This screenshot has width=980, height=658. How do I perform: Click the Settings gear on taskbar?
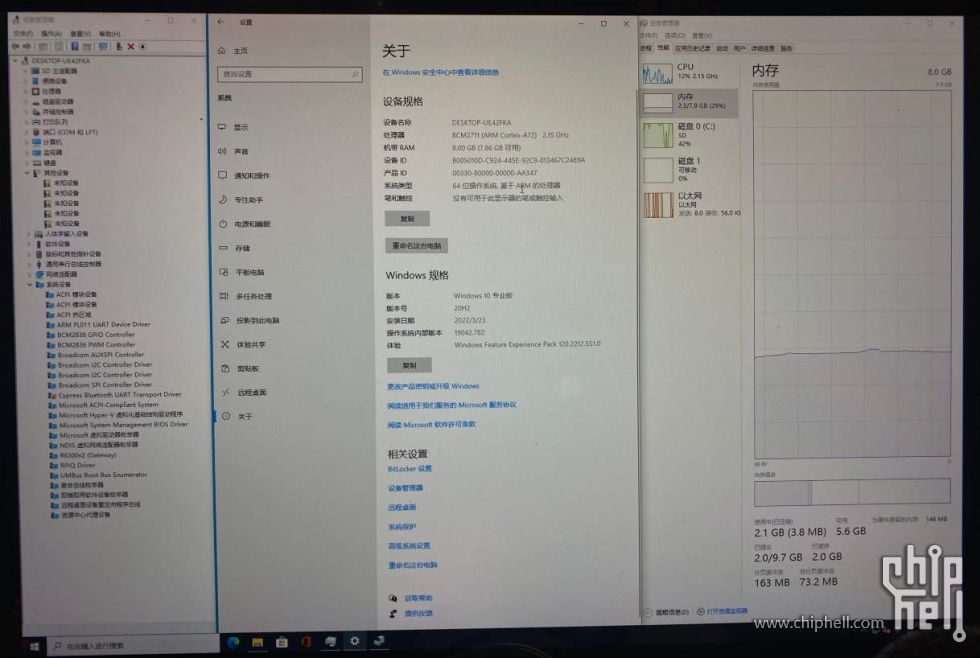[x=354, y=641]
